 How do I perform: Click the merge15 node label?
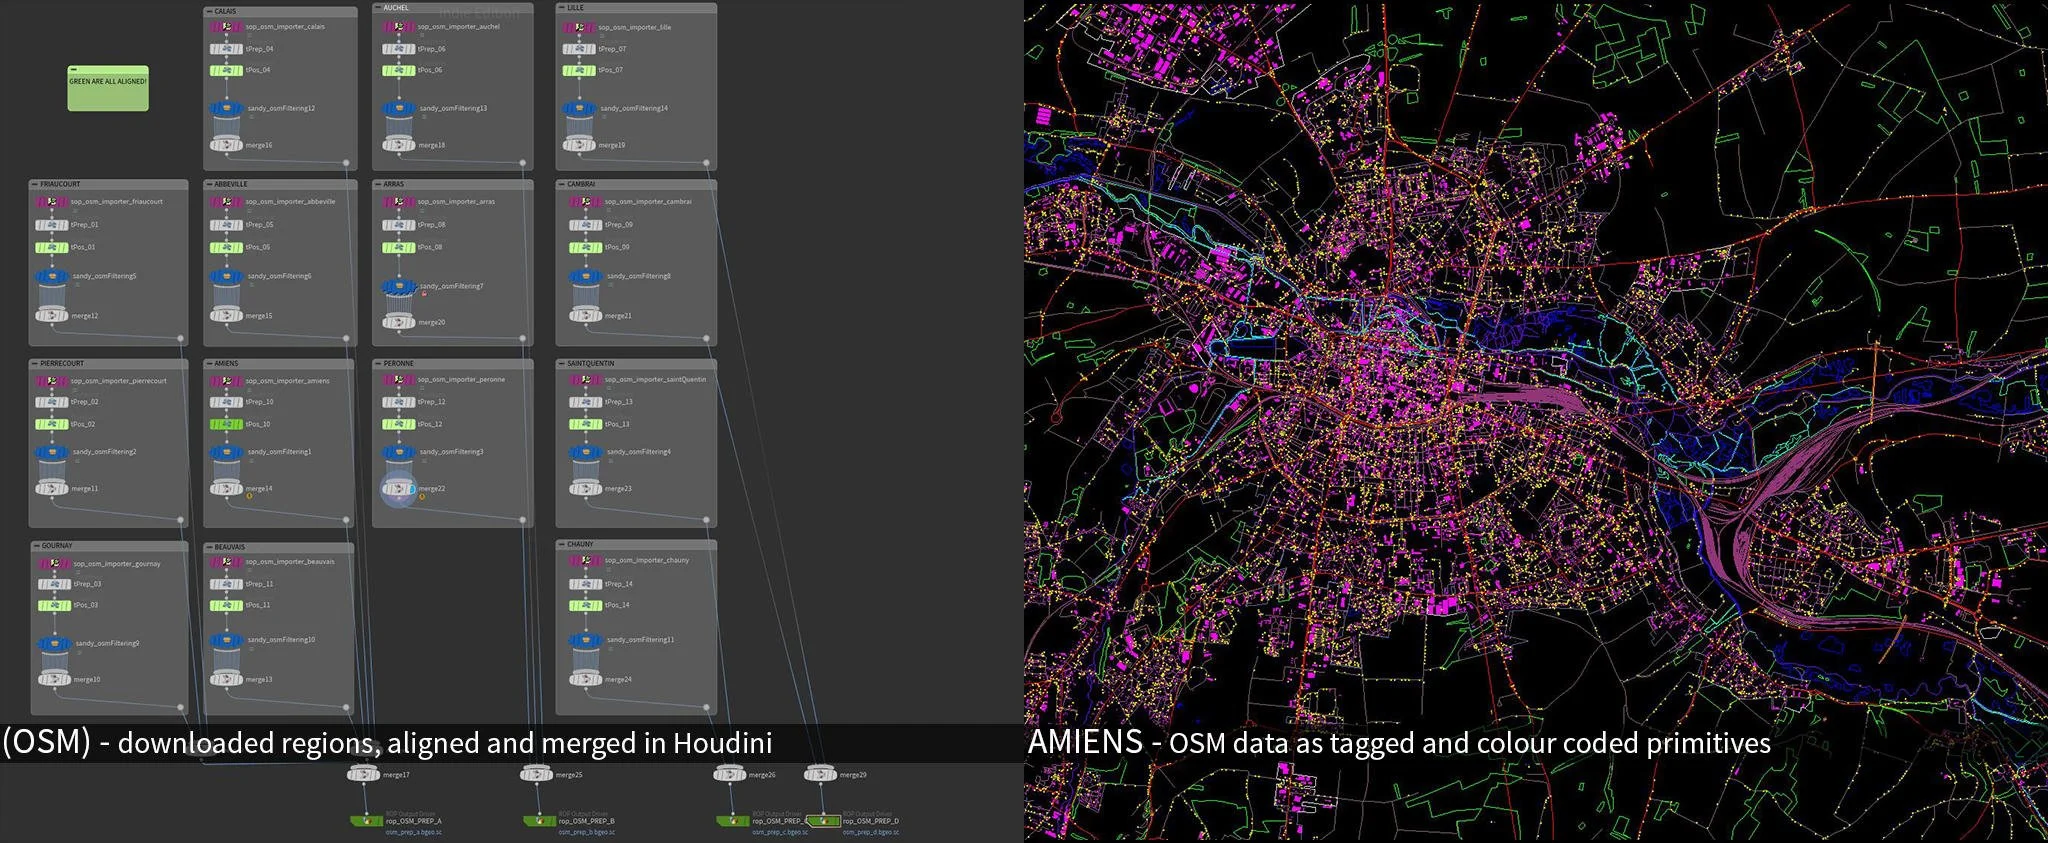pyautogui.click(x=259, y=316)
